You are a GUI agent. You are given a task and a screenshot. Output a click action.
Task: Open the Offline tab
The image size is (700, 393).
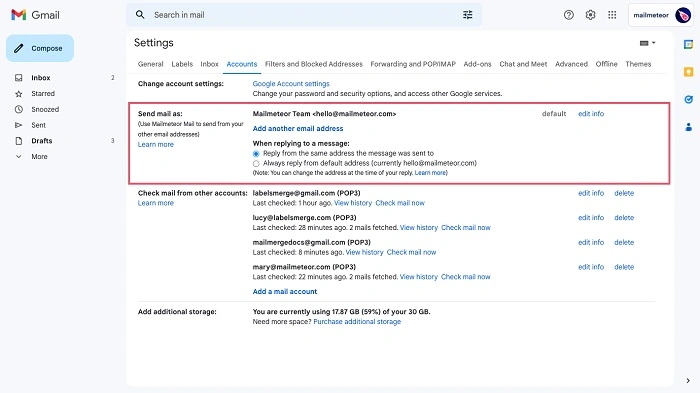click(x=606, y=64)
